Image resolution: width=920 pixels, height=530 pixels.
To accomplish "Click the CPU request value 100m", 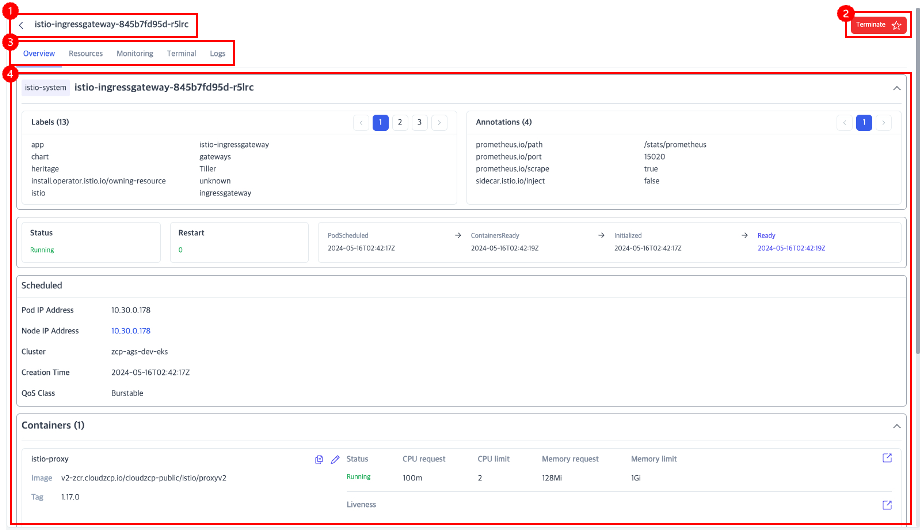I will coord(412,478).
